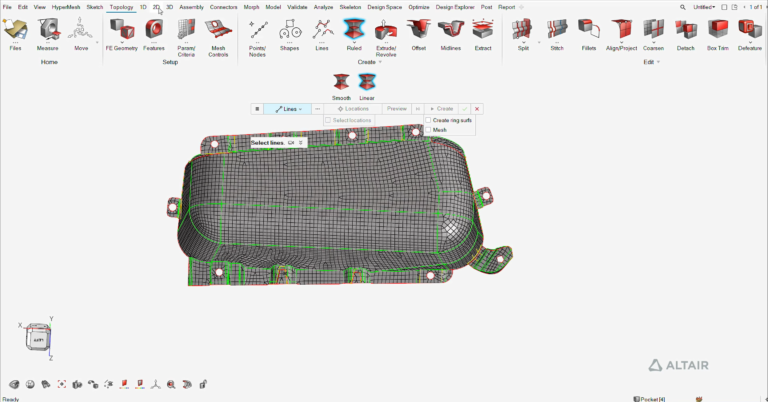Click the Box Trim tool
The image size is (768, 402).
[718, 30]
